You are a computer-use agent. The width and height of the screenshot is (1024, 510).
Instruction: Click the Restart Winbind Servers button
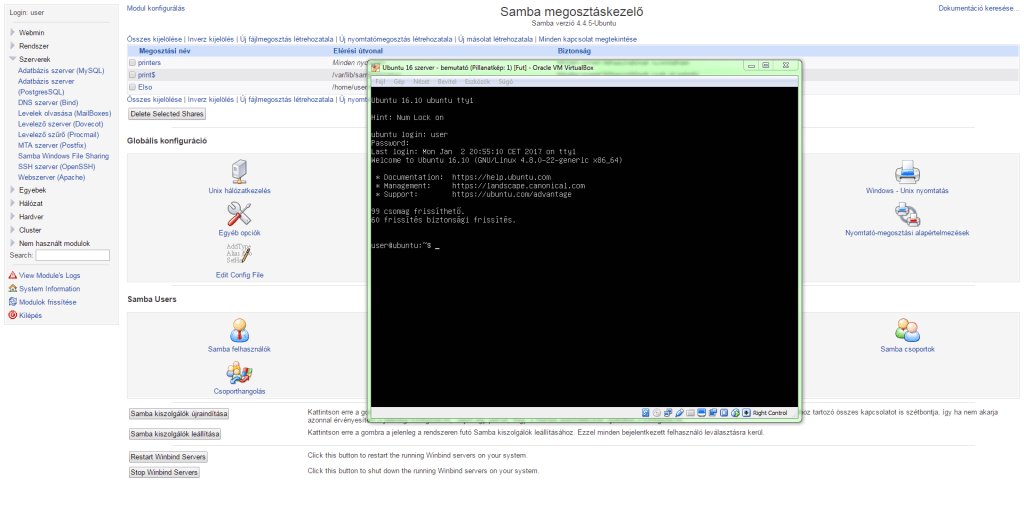[168, 457]
